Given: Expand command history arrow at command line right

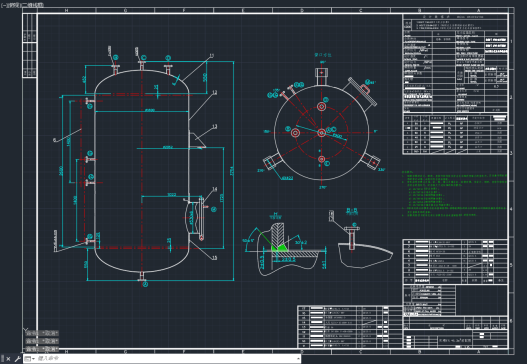Looking at the screenshot, I should [x=298, y=359].
